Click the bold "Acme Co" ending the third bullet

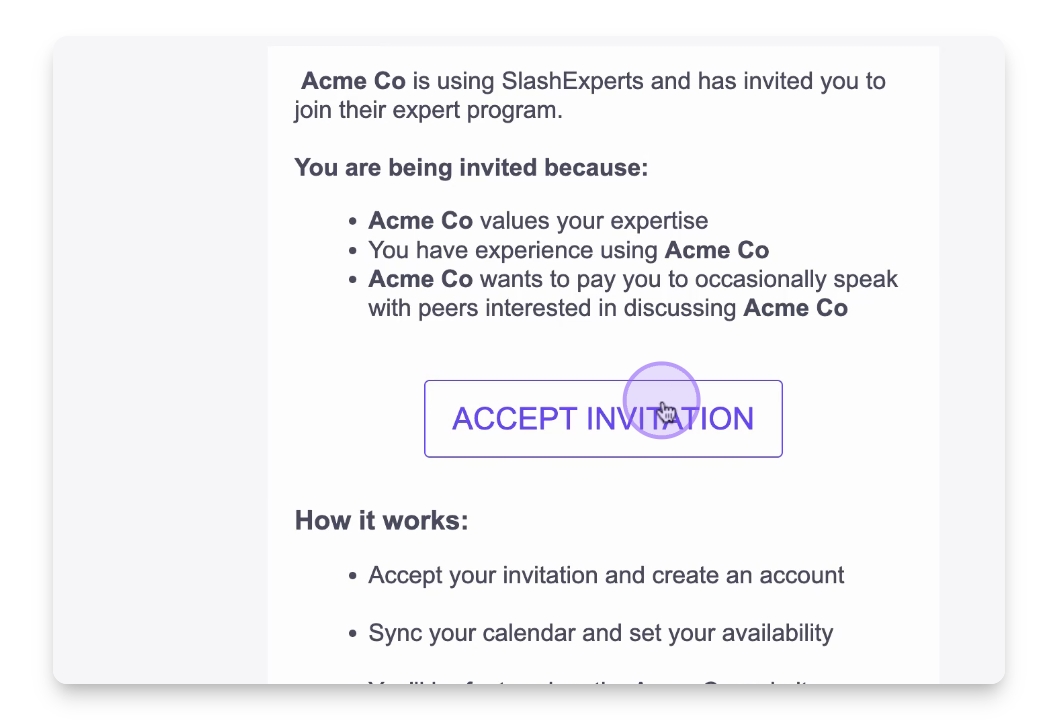tap(795, 308)
